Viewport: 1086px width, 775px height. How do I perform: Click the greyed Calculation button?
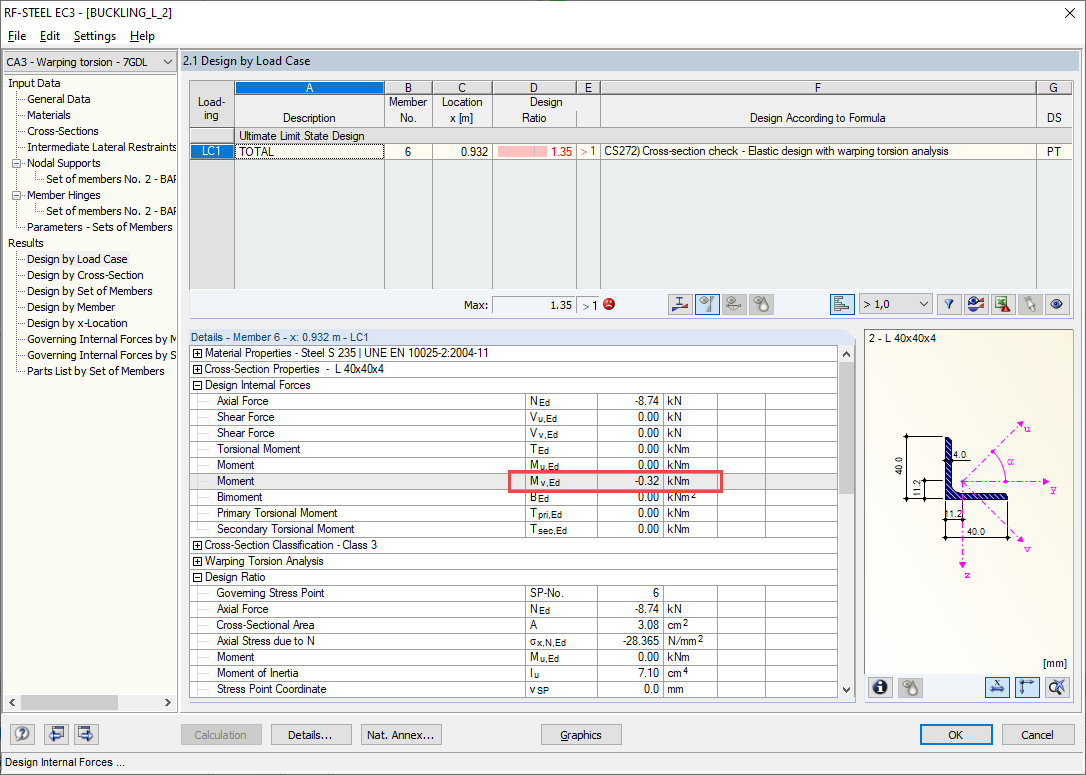[220, 735]
